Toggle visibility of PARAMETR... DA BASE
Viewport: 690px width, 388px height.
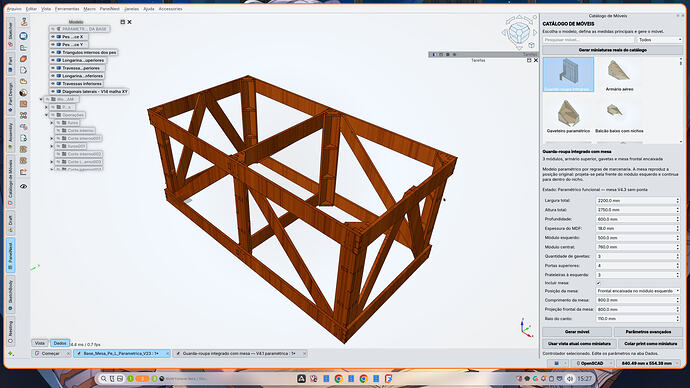pyautogui.click(x=53, y=29)
